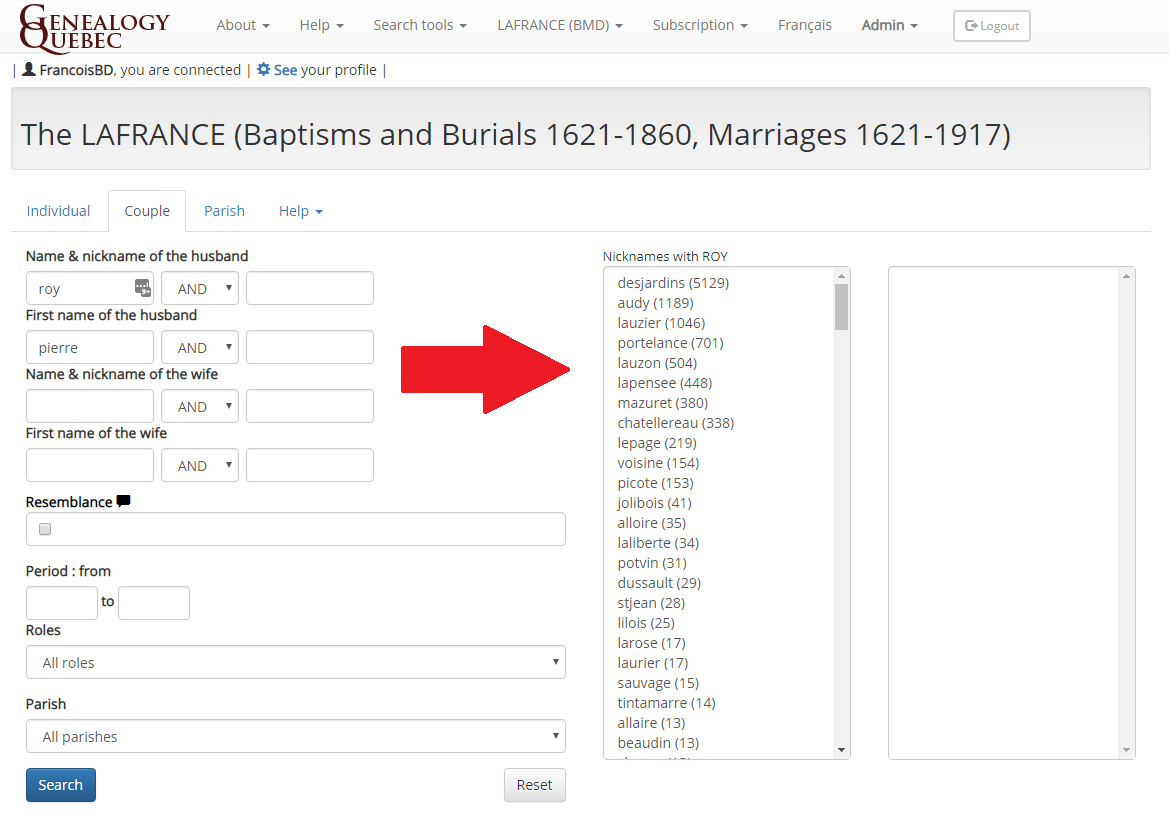Click the wife name first input field
This screenshot has height=817, width=1169.
tap(89, 406)
